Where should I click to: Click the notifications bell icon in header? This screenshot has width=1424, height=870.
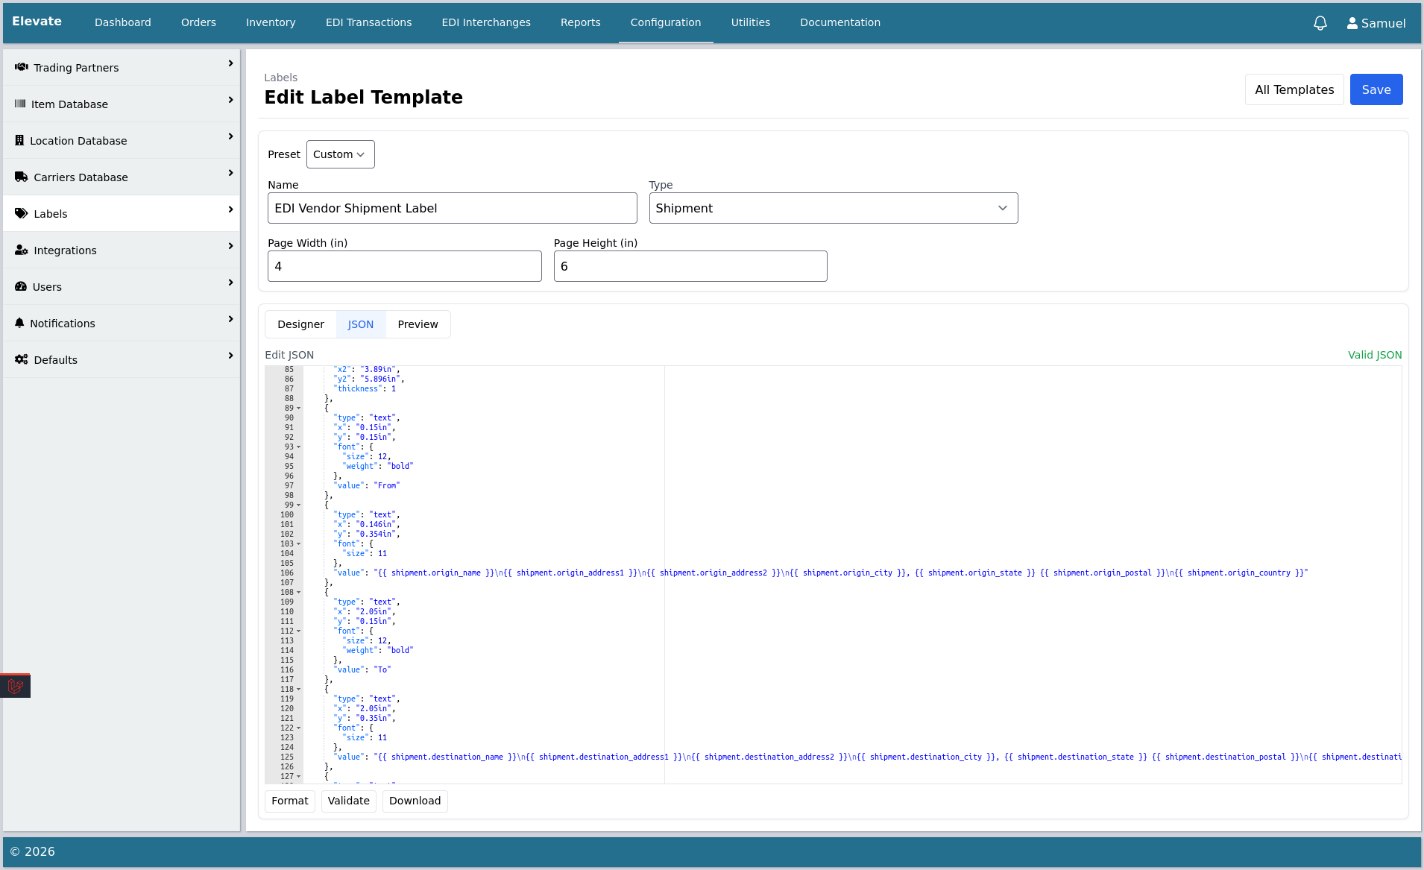coord(1320,23)
